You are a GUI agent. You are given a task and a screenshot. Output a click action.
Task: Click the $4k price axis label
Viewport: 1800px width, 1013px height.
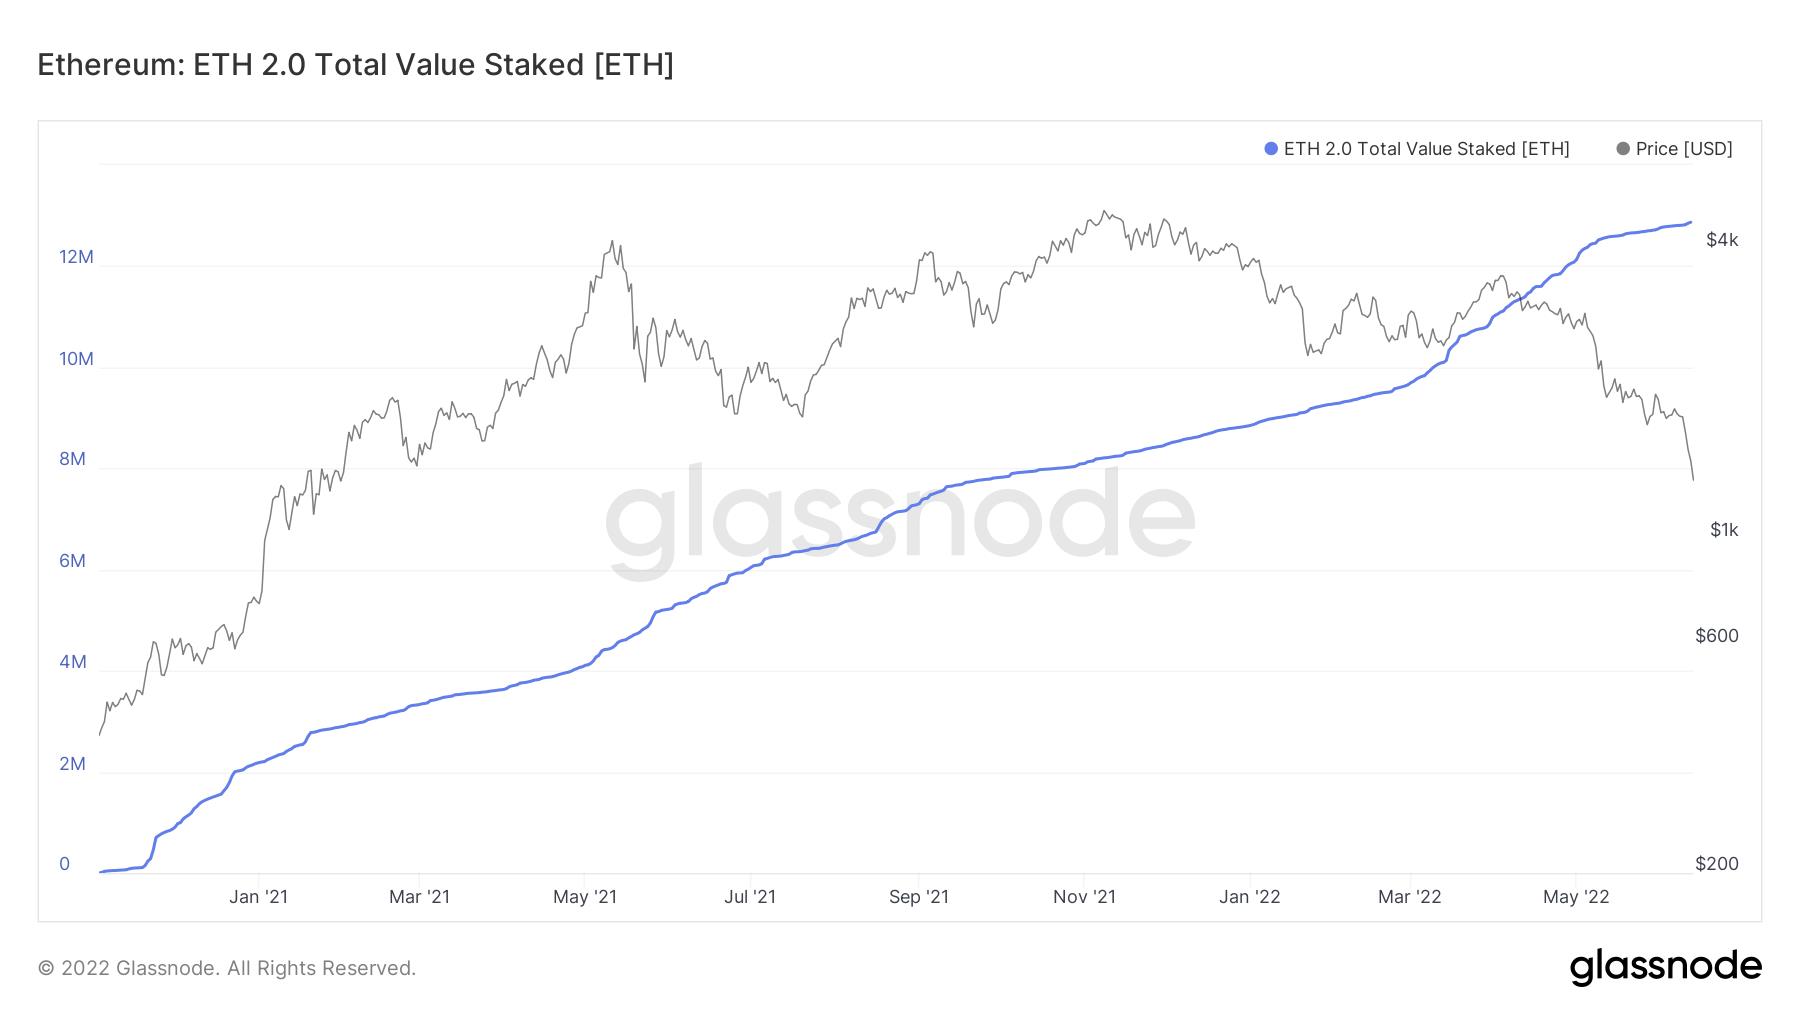point(1722,240)
